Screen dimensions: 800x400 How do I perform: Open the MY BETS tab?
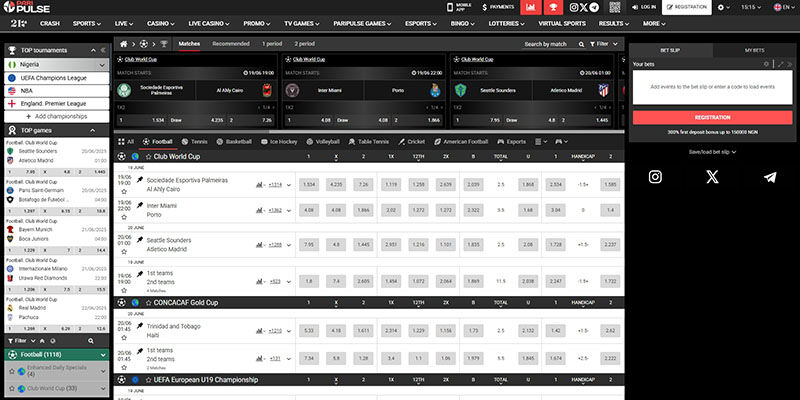[755, 51]
